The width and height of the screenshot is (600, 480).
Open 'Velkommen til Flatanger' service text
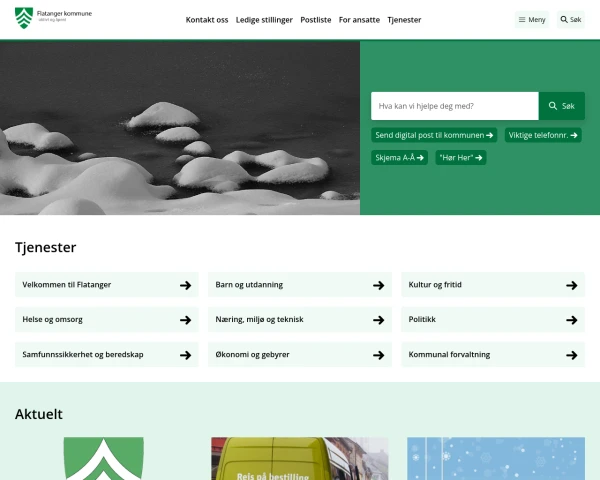click(67, 285)
